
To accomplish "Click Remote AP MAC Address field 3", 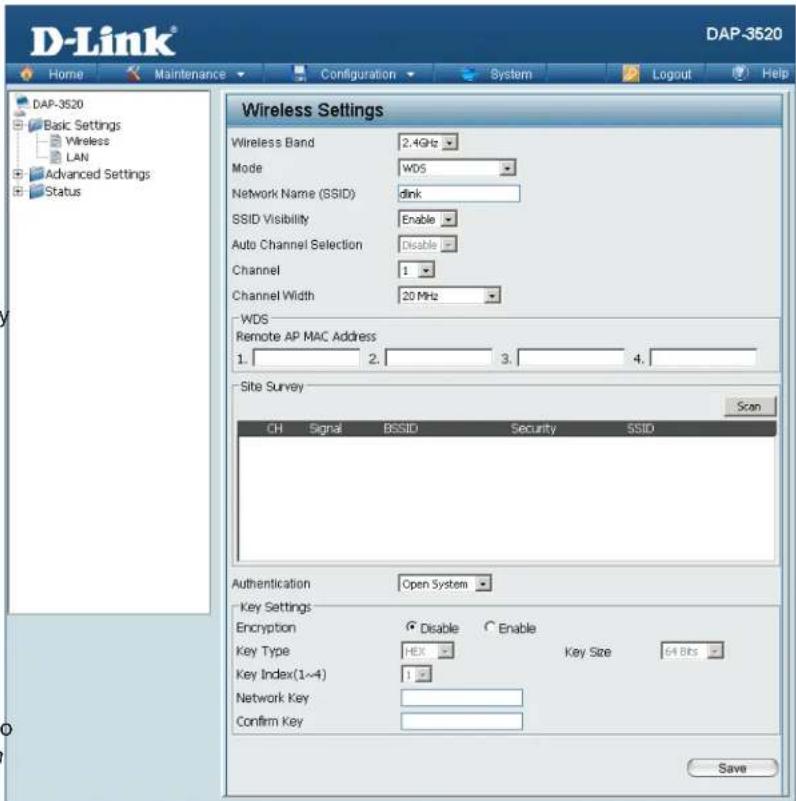I will (571, 358).
